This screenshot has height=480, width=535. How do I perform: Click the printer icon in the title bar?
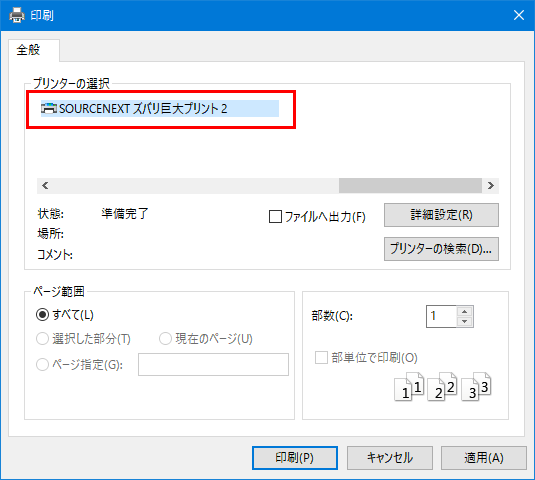coord(17,15)
